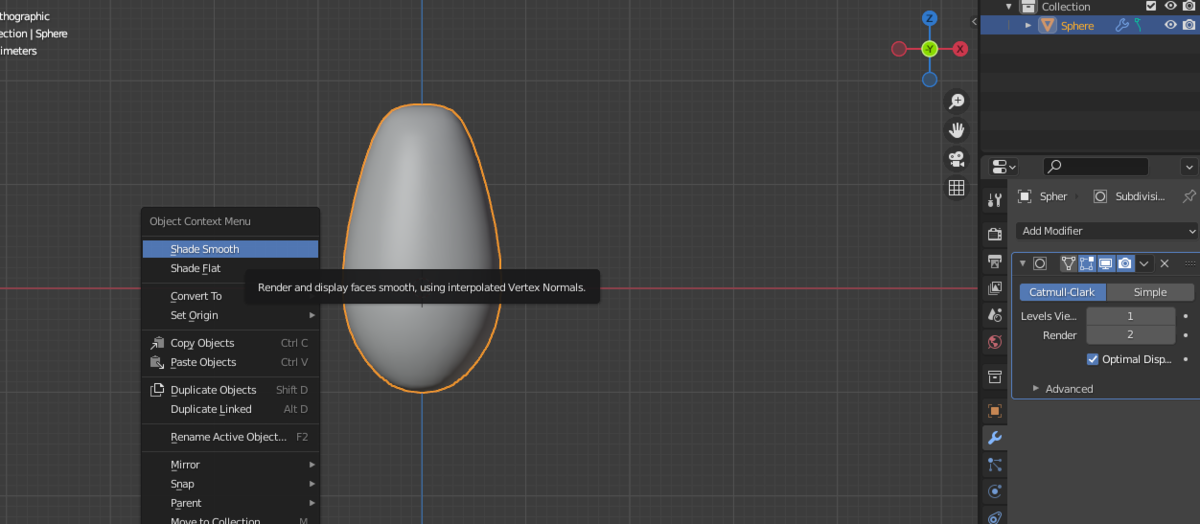Toggle modifier display in render camera icon
The height and width of the screenshot is (524, 1200).
pos(1125,263)
